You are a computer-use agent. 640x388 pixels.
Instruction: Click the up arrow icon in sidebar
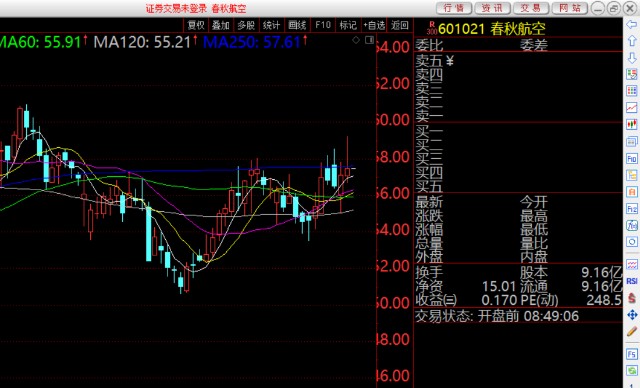click(x=631, y=41)
